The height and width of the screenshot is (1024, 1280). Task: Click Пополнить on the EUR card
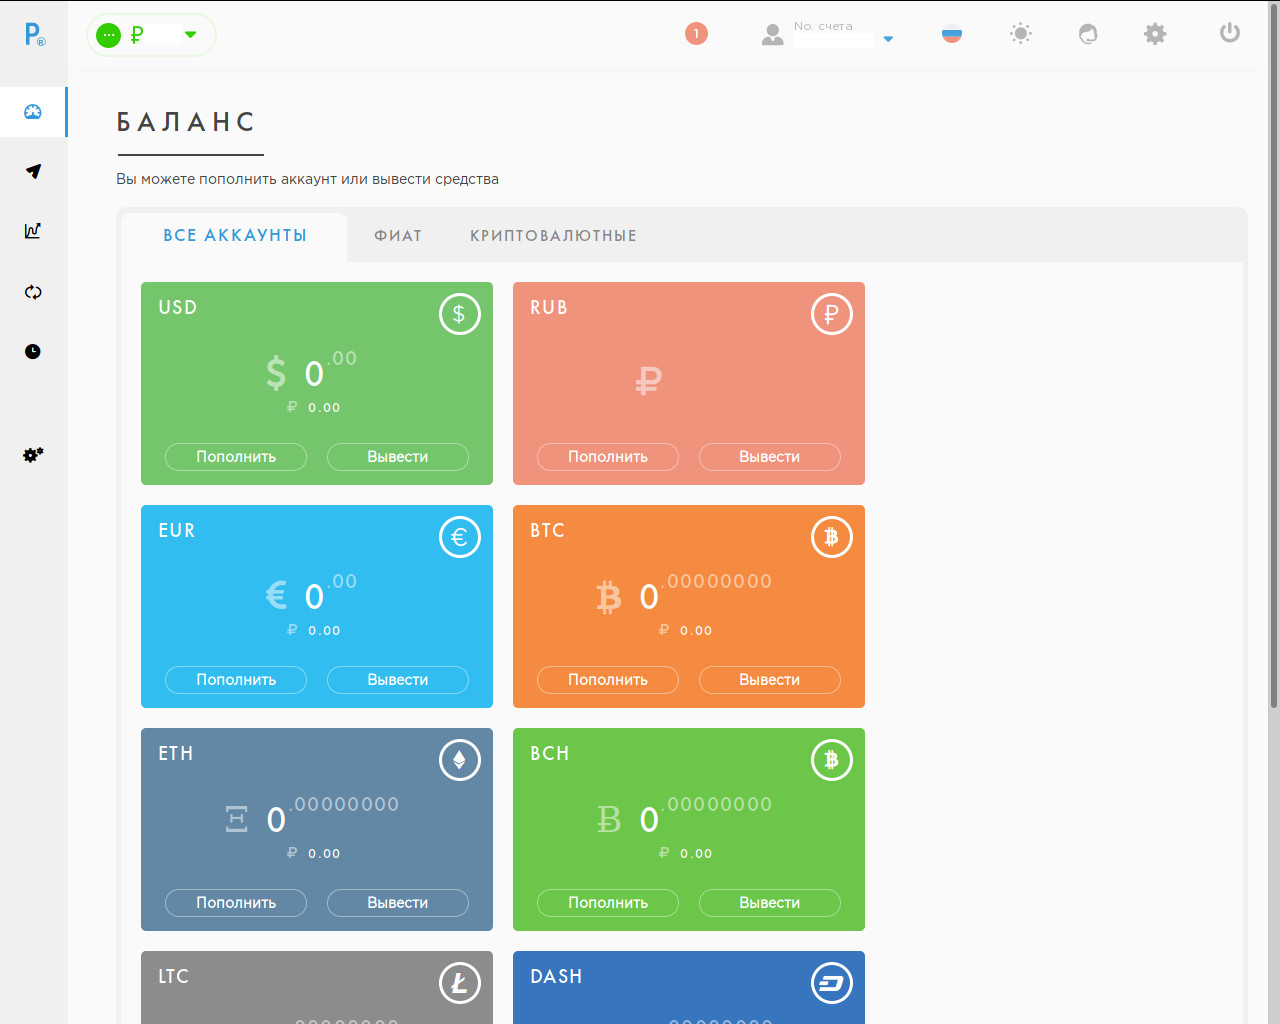point(236,680)
